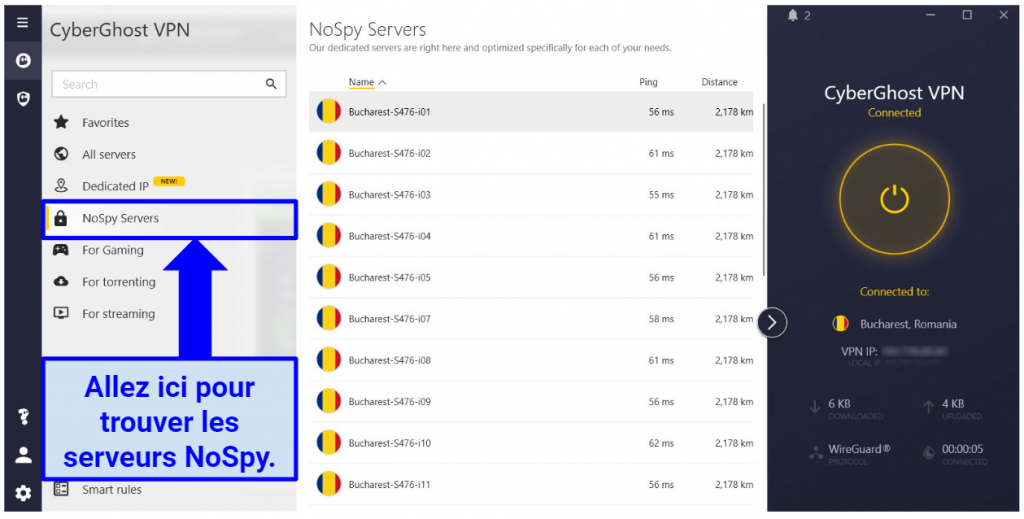Click the All servers globe icon
Screen dimensions: 1024x519
click(x=61, y=154)
